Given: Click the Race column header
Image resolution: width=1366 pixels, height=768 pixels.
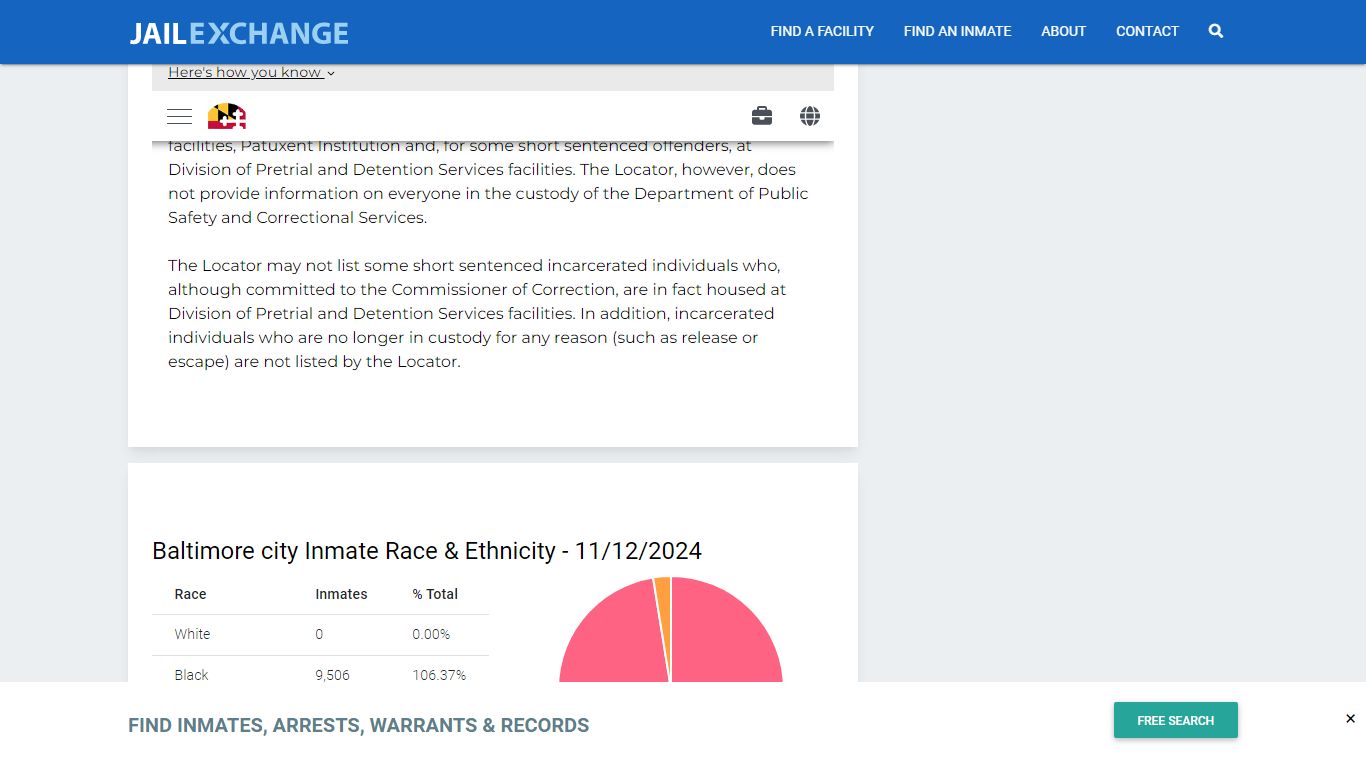Looking at the screenshot, I should [190, 594].
